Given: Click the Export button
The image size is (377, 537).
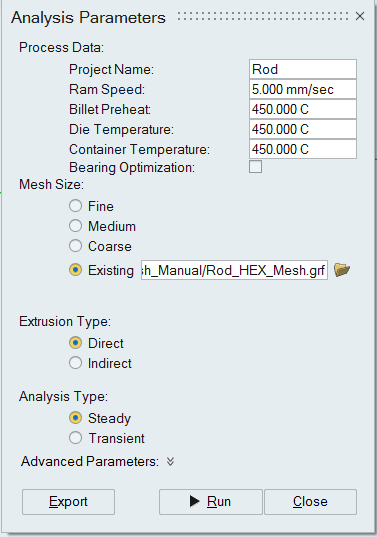Looking at the screenshot, I should point(68,502).
